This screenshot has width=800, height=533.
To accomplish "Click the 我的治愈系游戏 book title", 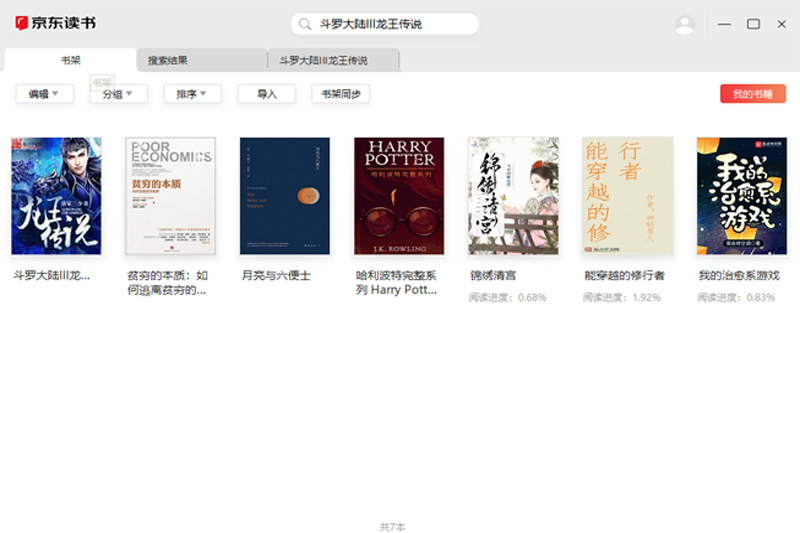I will tap(737, 275).
